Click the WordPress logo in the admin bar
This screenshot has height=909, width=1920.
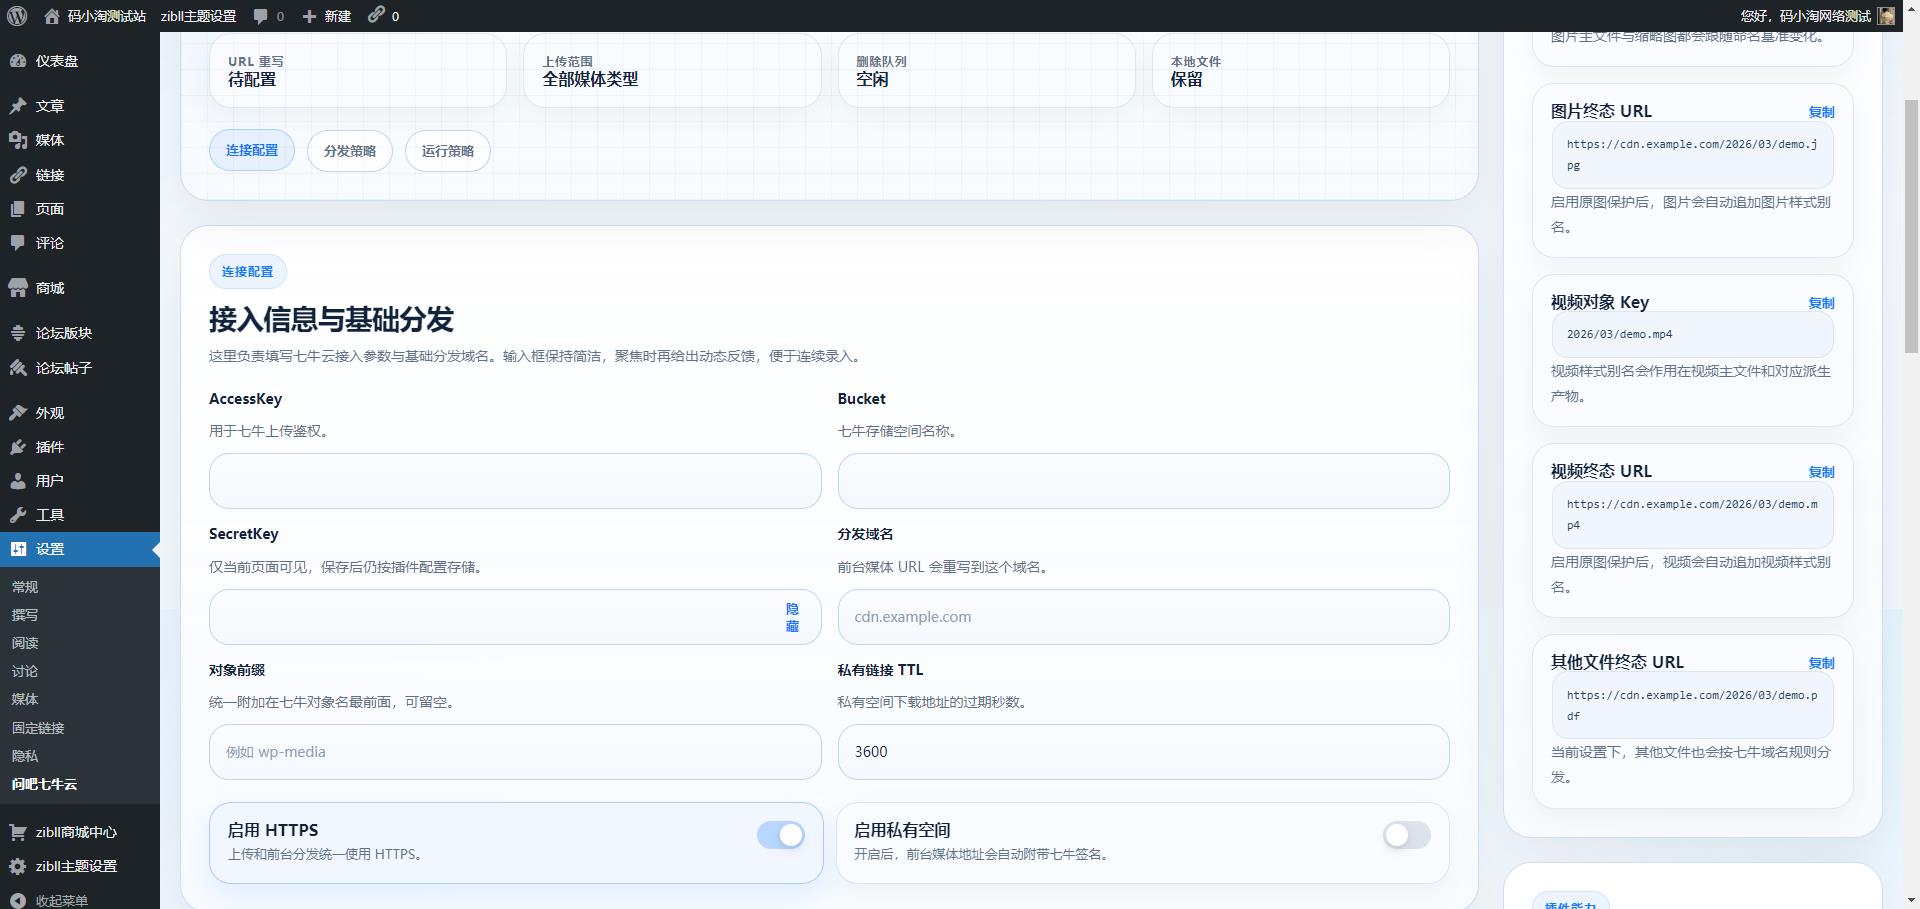tap(15, 16)
